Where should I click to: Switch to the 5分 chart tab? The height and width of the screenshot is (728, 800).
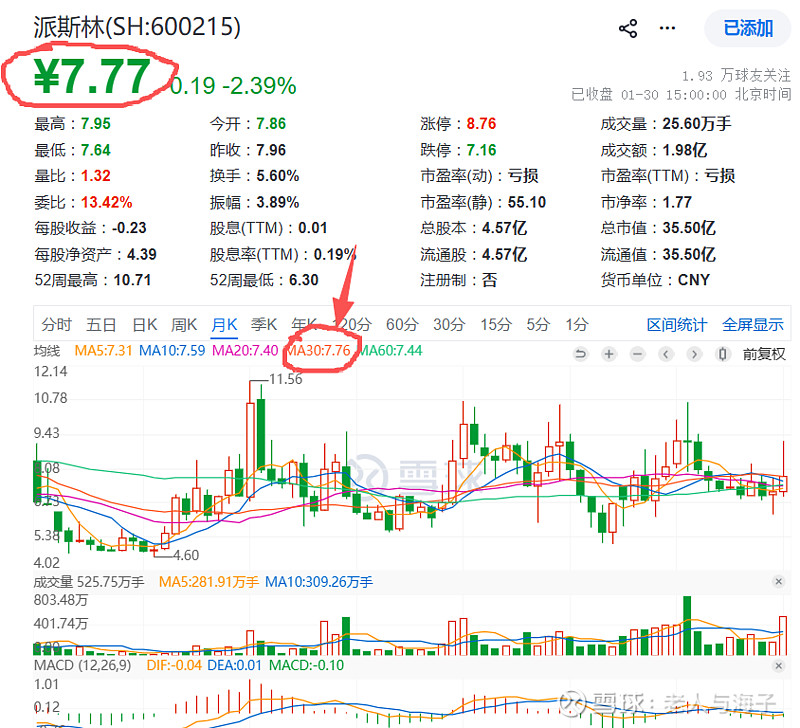tap(538, 324)
